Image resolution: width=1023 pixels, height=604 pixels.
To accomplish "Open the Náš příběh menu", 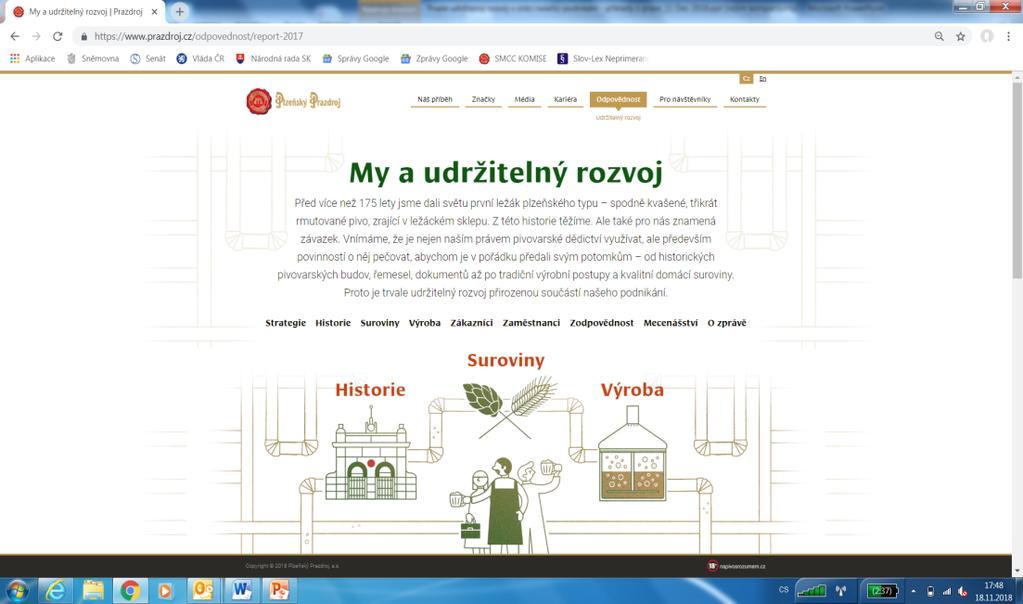I will coord(435,99).
